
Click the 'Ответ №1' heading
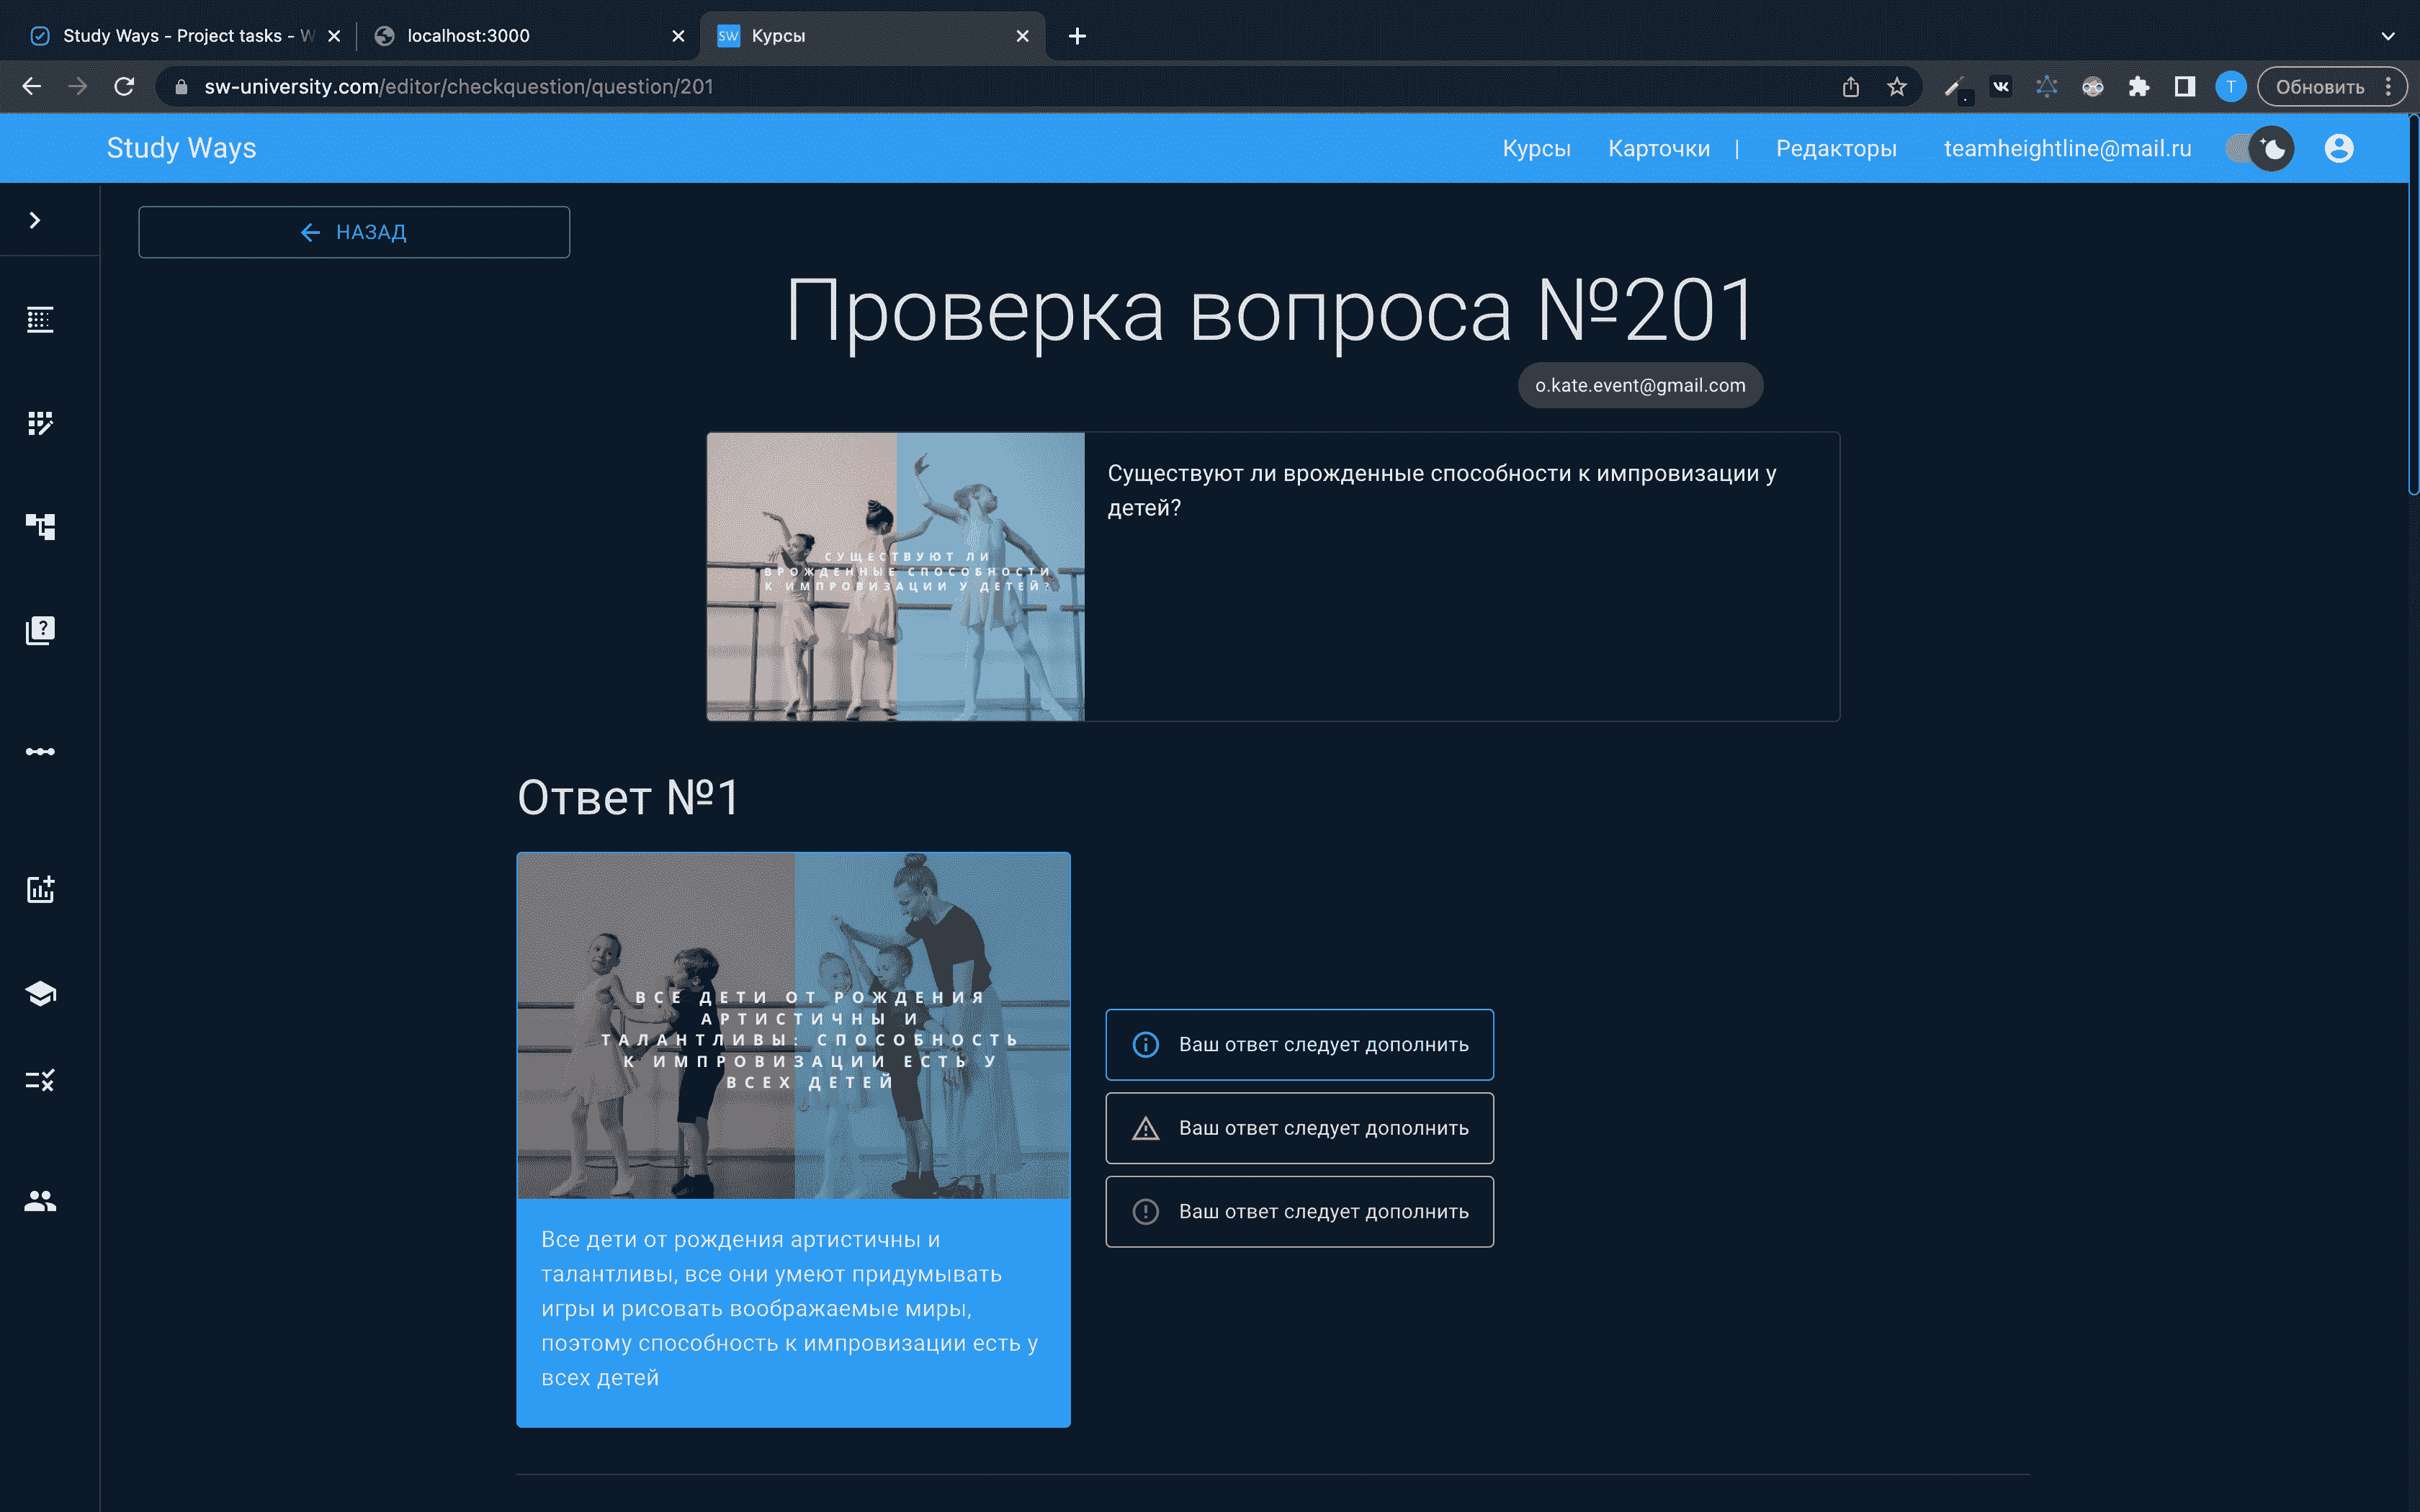(628, 797)
